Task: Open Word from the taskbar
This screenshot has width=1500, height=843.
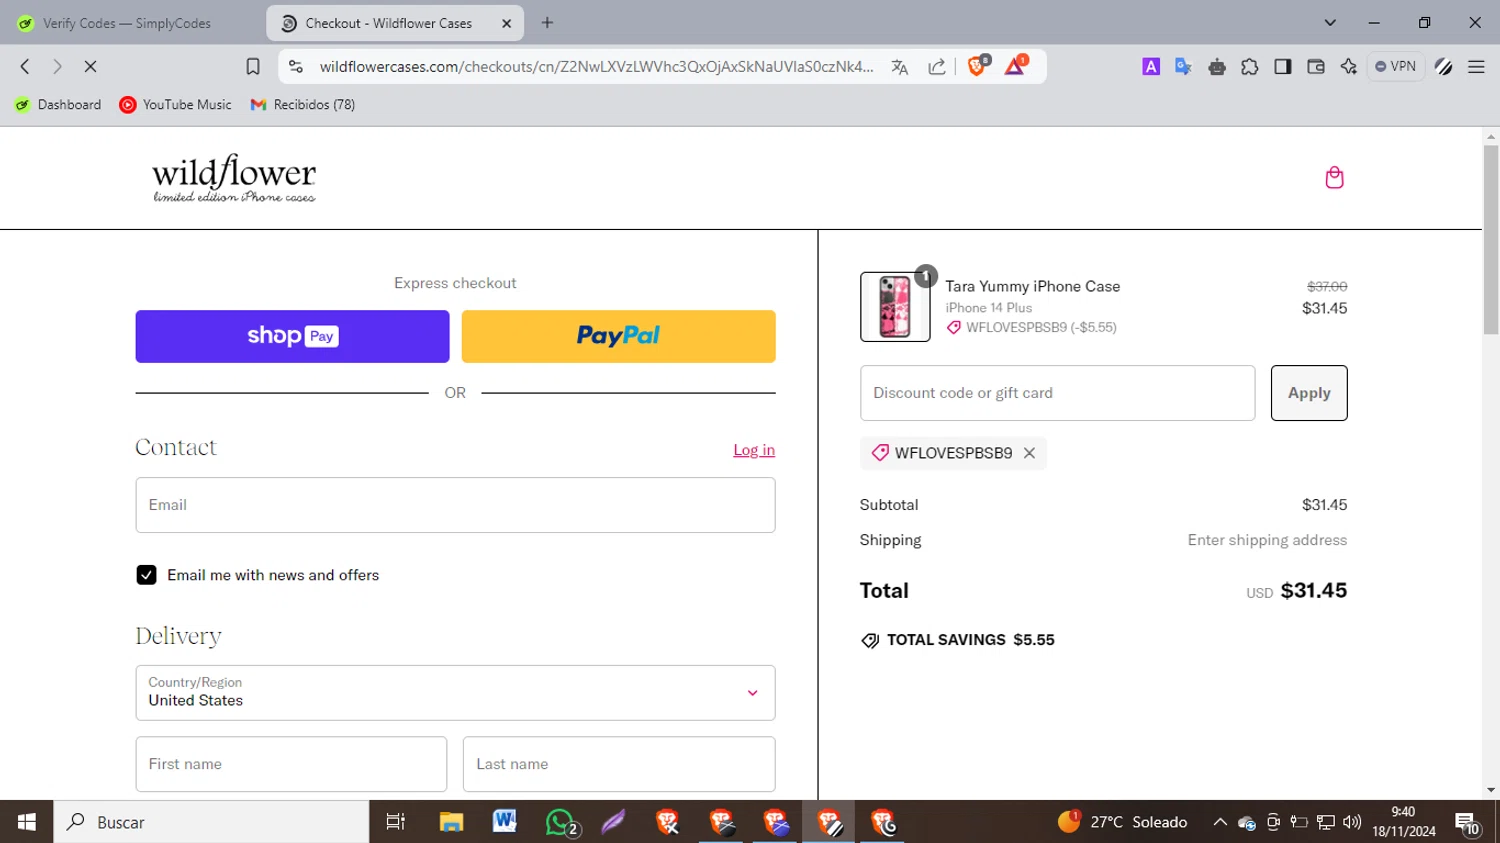Action: click(505, 822)
